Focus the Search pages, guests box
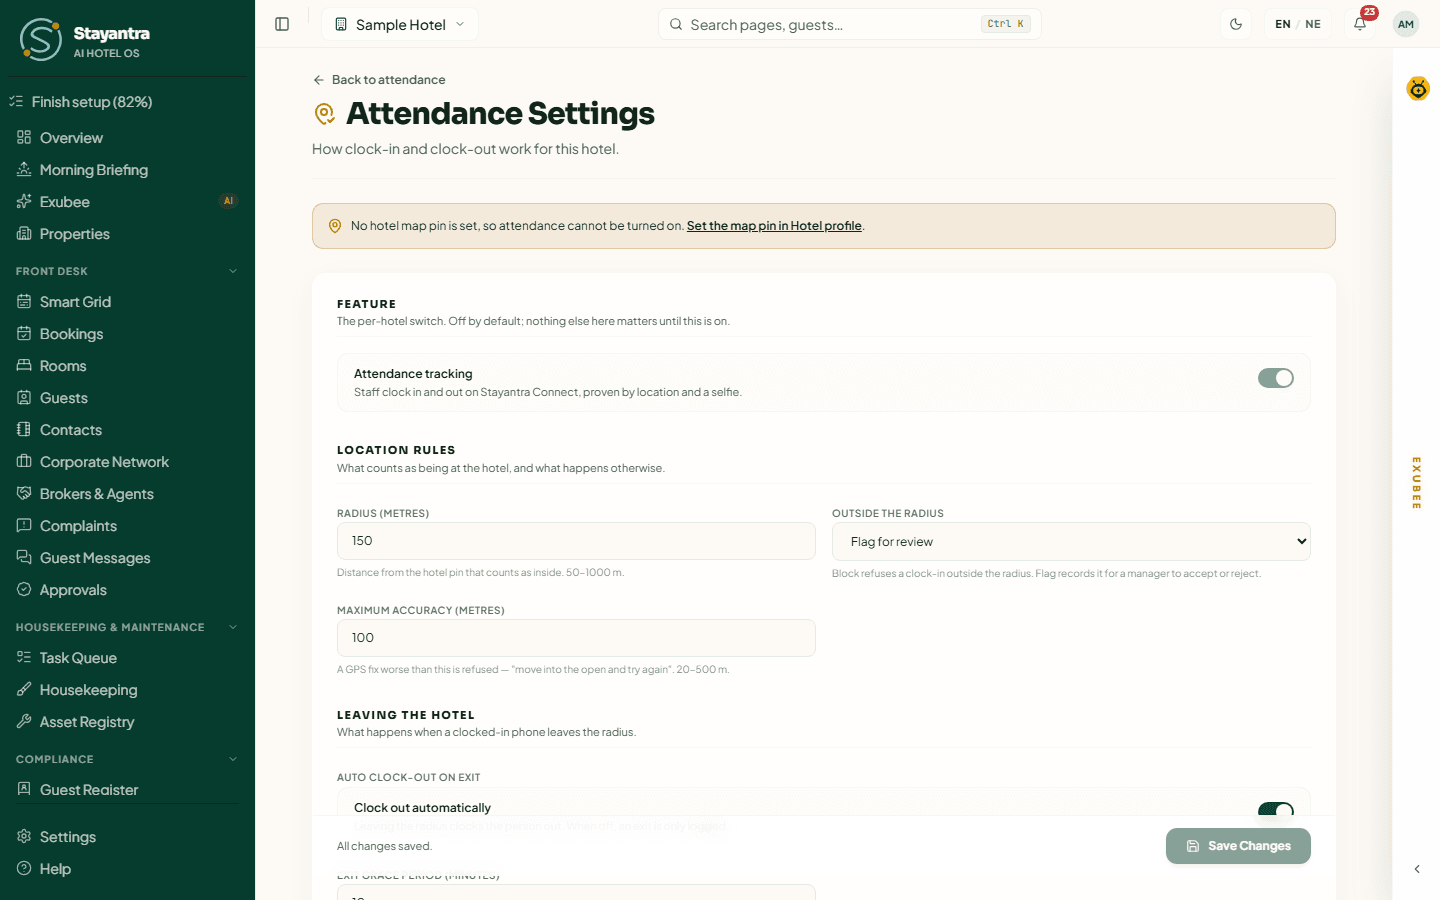 [x=850, y=24]
